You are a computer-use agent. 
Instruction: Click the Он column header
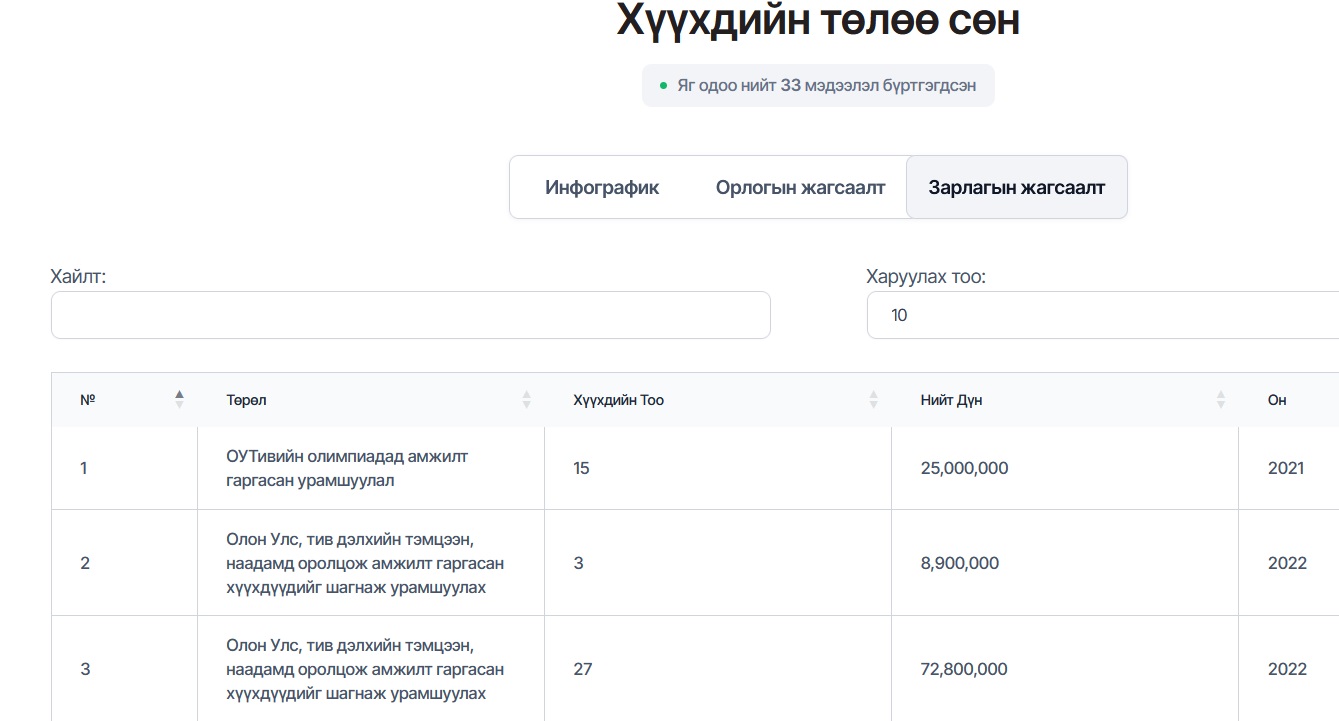1277,400
